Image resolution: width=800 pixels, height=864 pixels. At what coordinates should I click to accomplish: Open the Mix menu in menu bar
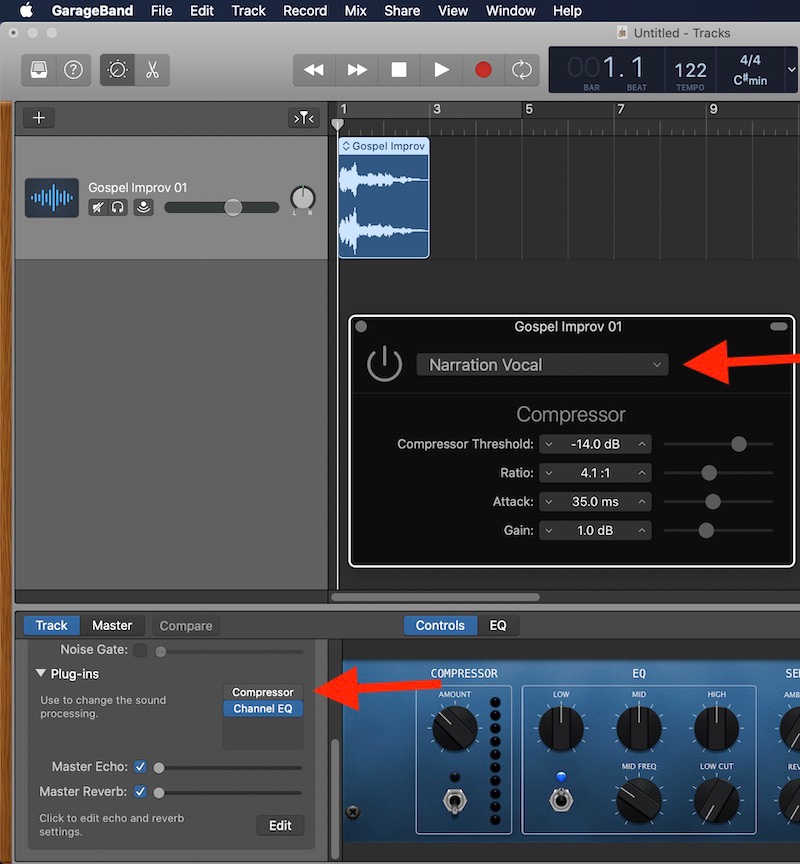pyautogui.click(x=355, y=10)
